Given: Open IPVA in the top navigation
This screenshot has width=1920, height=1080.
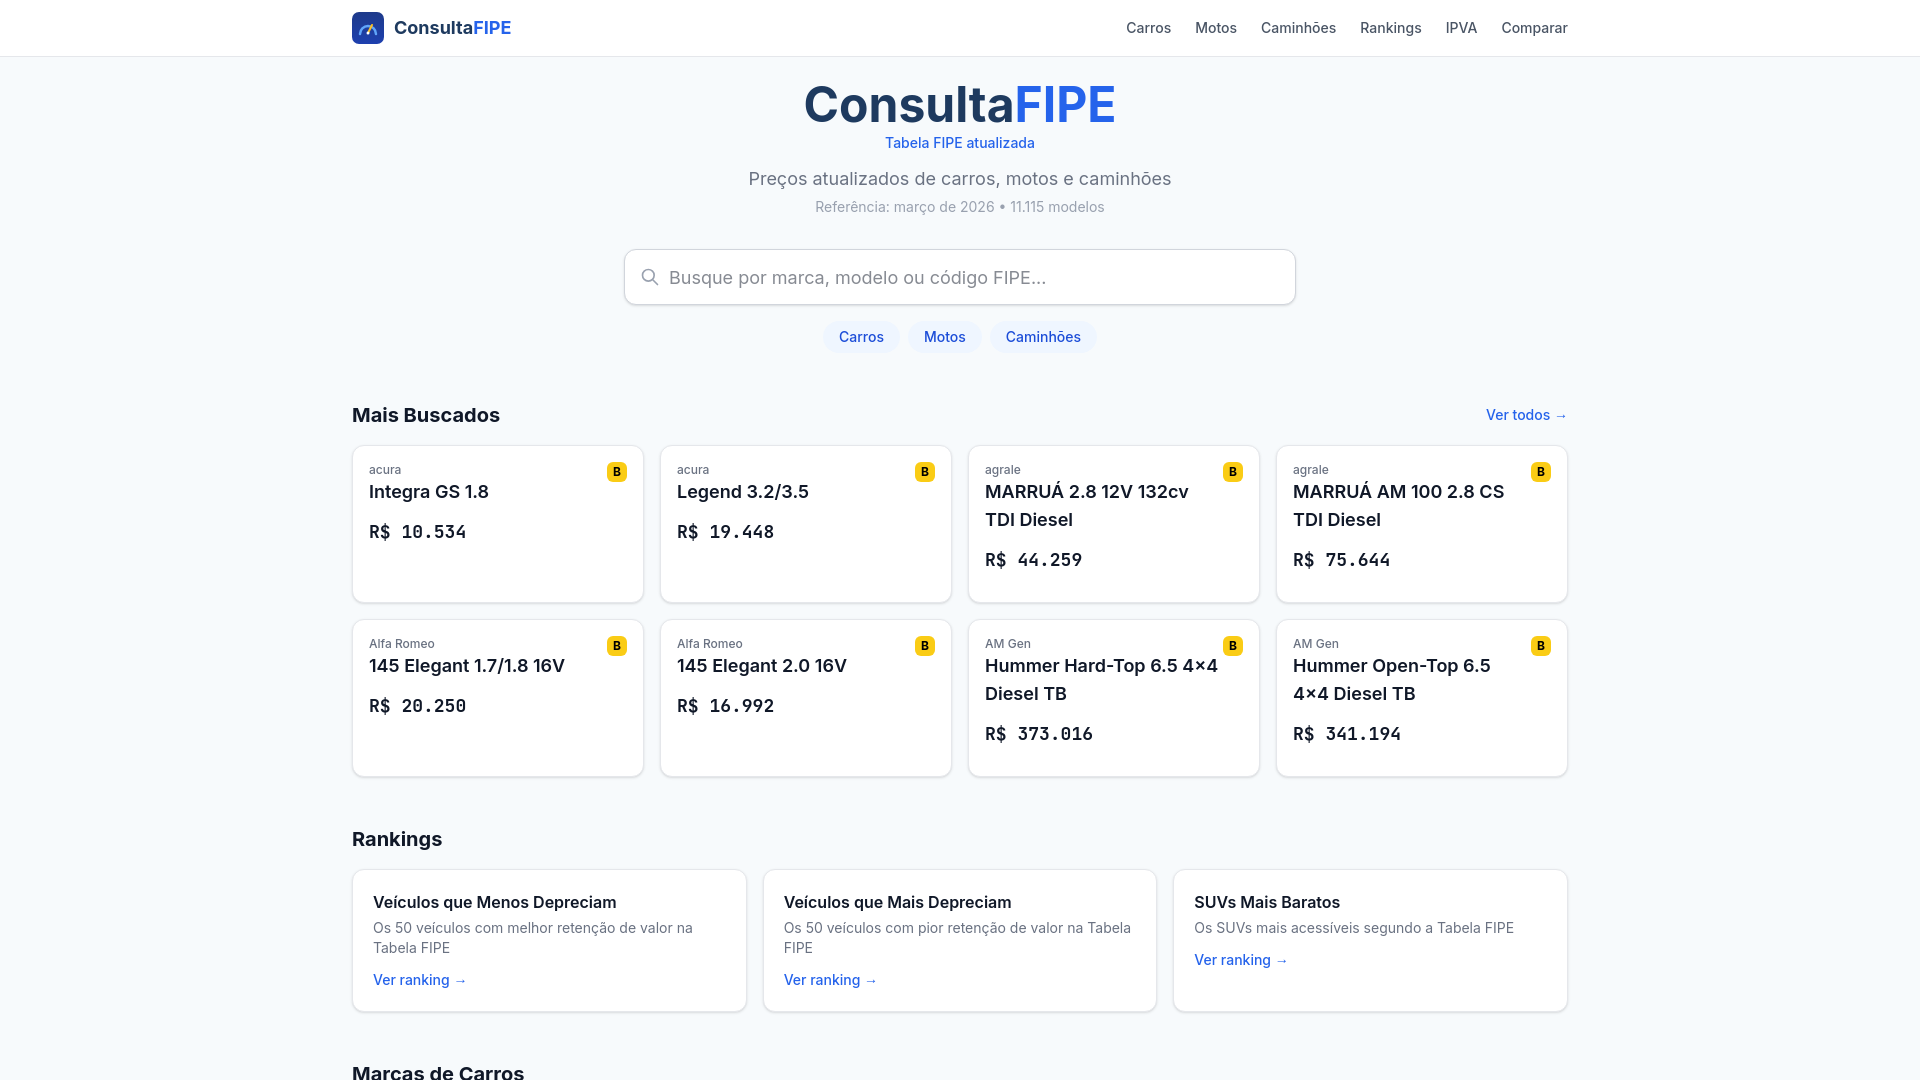Looking at the screenshot, I should 1461,28.
